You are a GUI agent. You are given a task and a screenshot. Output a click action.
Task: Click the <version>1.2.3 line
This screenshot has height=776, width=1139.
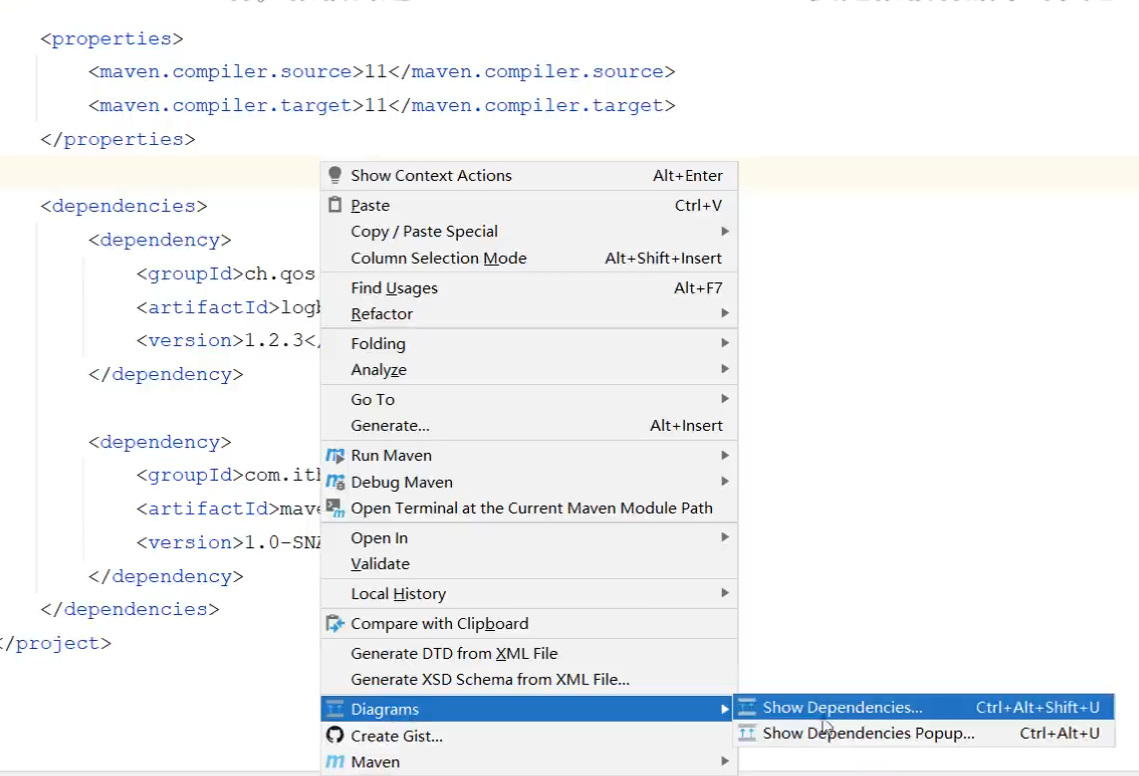(227, 340)
